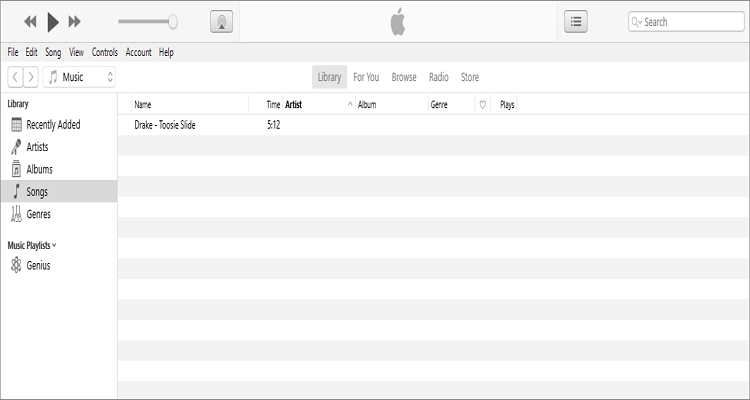The width and height of the screenshot is (750, 400).
Task: Click the search magnifier dropdown icon
Action: (637, 22)
